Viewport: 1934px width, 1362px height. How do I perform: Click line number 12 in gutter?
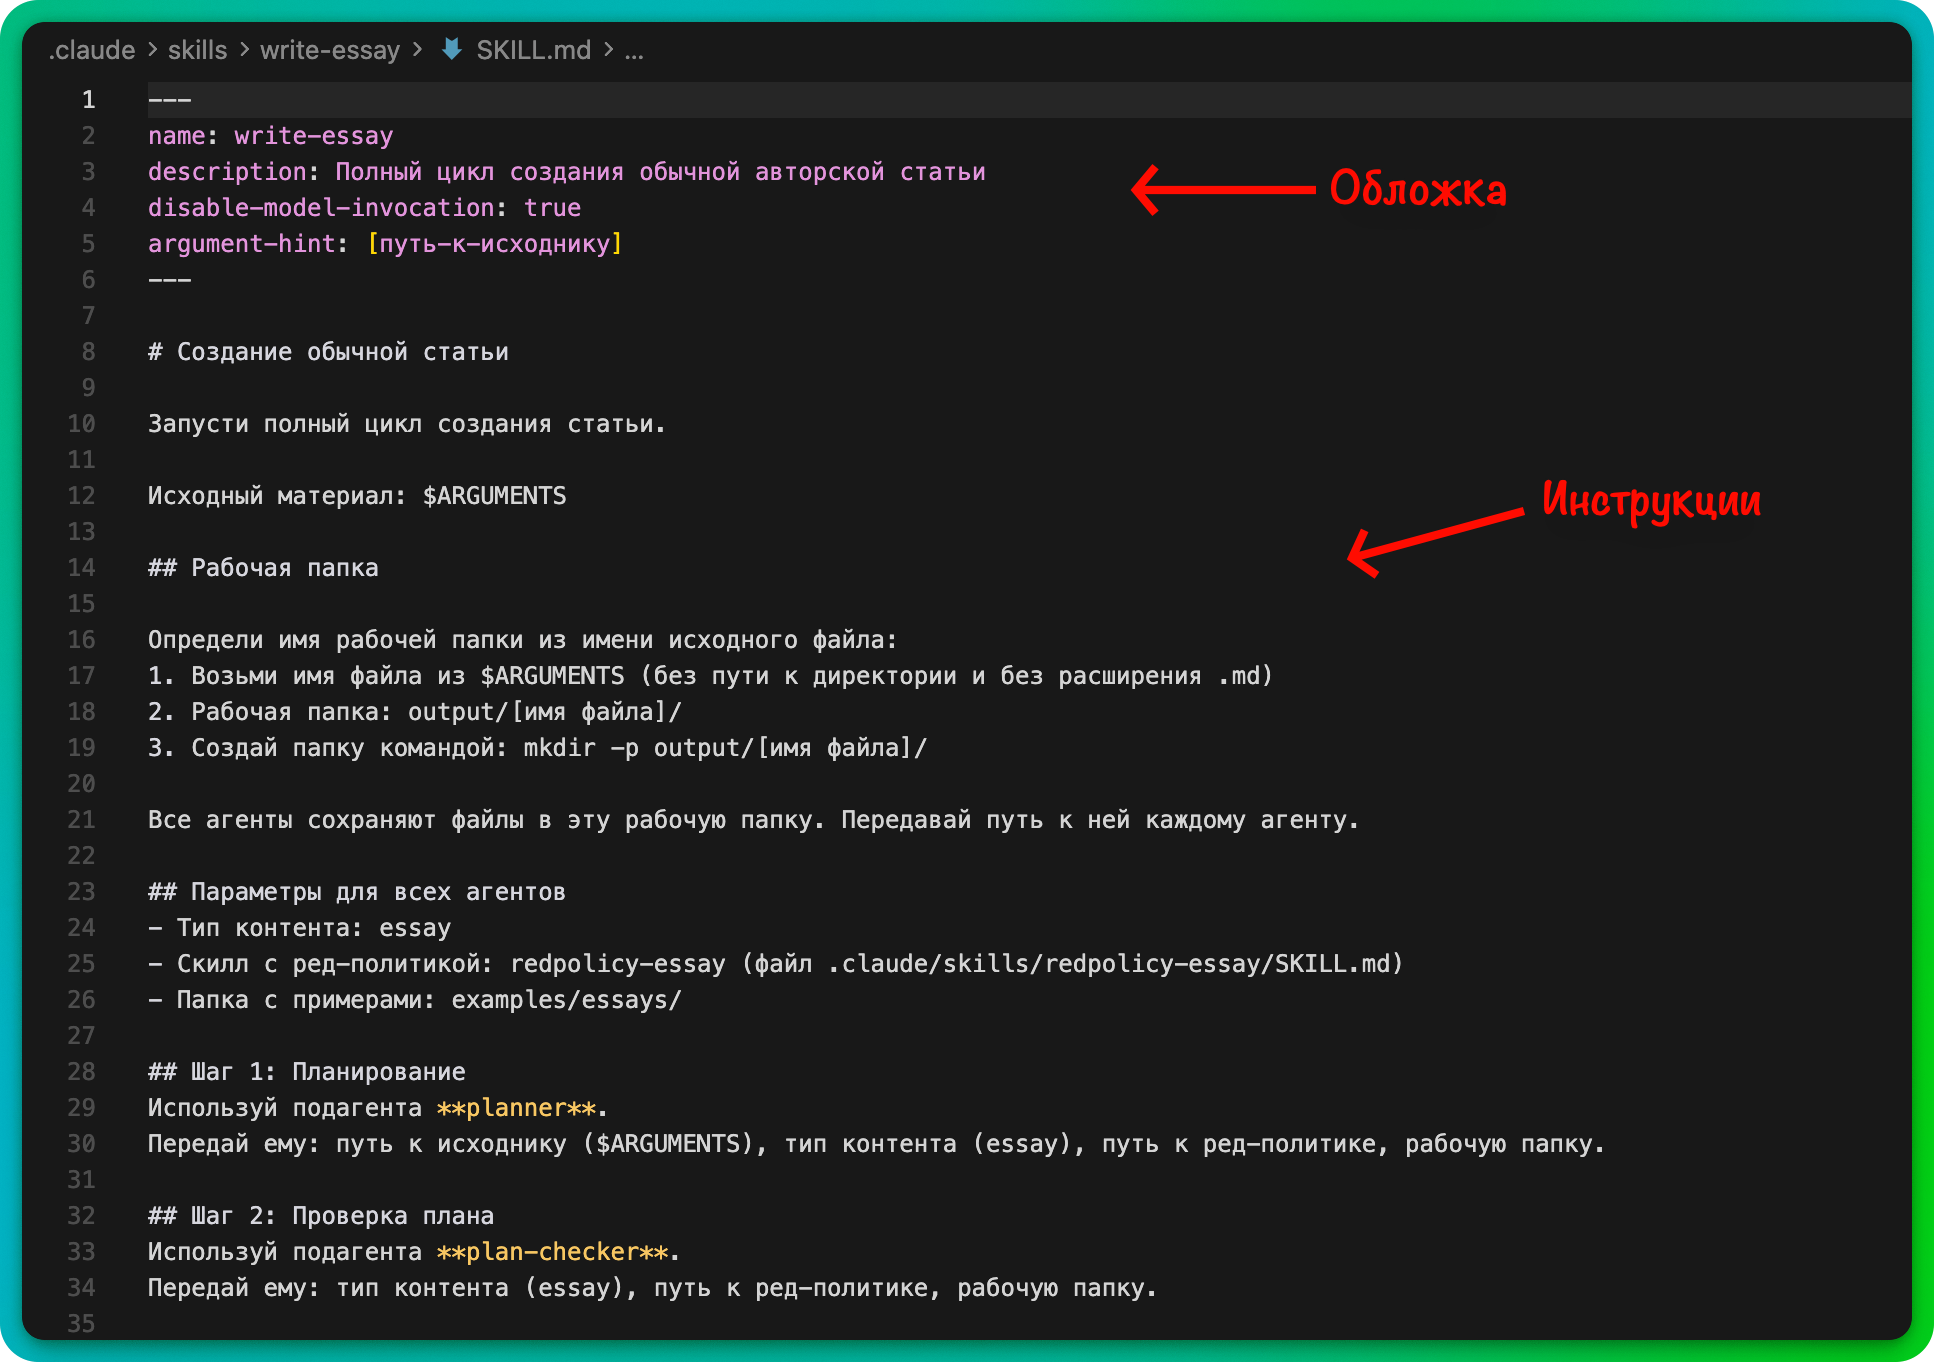(82, 496)
